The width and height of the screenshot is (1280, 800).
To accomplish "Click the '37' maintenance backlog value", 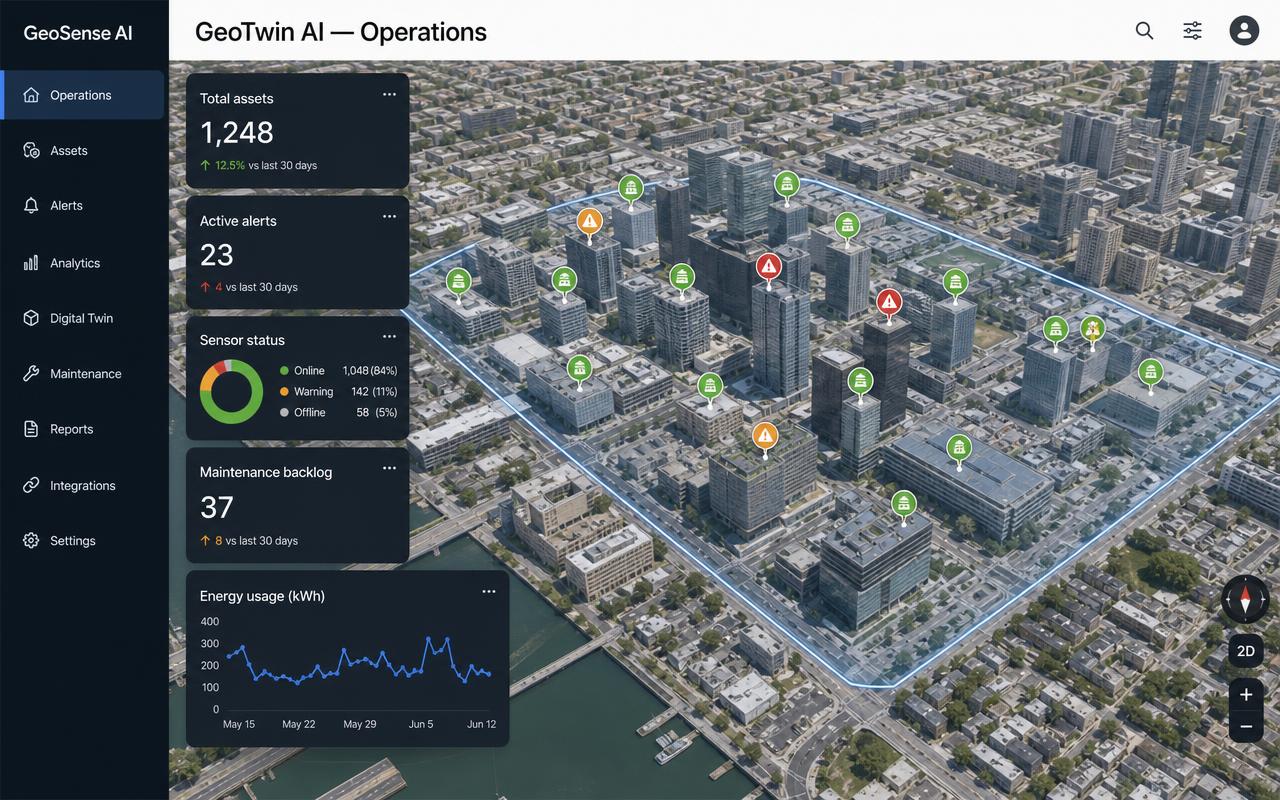I will click(x=217, y=508).
